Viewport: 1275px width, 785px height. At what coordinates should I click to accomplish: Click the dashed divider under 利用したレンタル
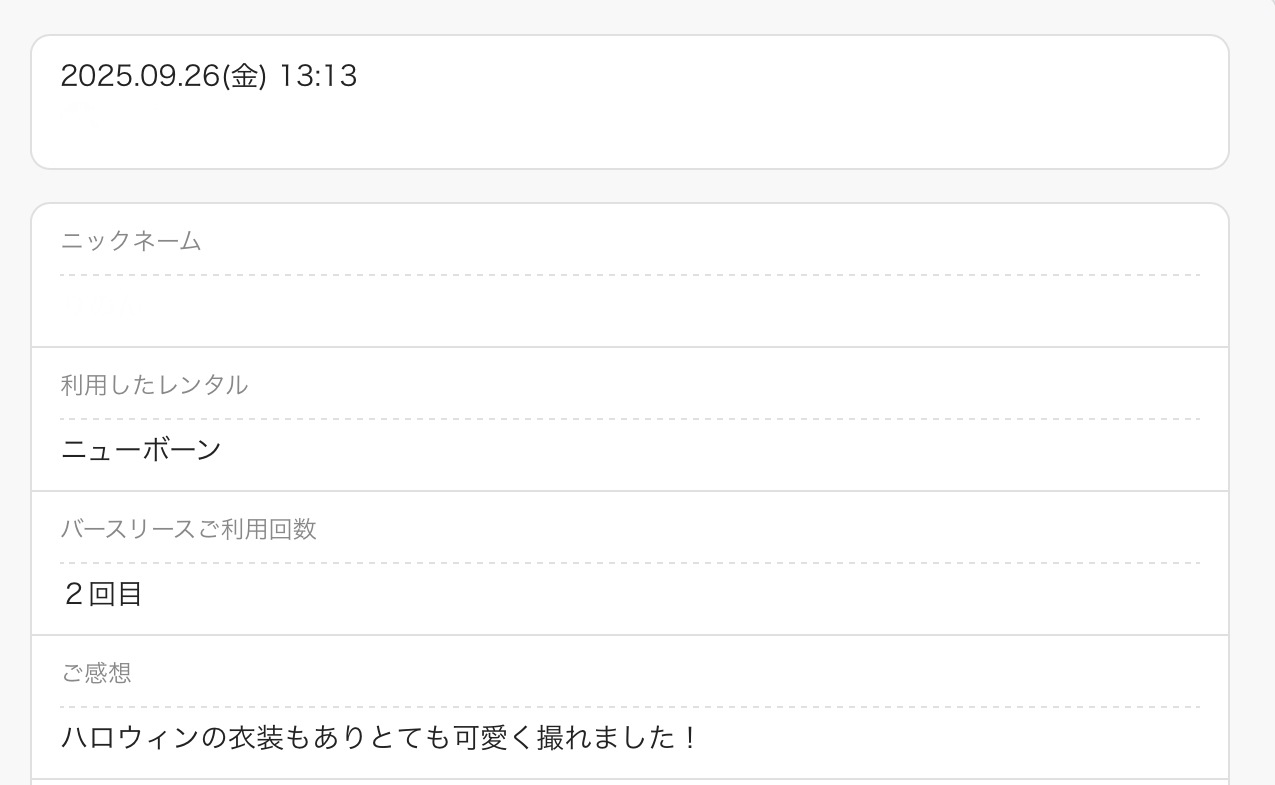coord(630,419)
